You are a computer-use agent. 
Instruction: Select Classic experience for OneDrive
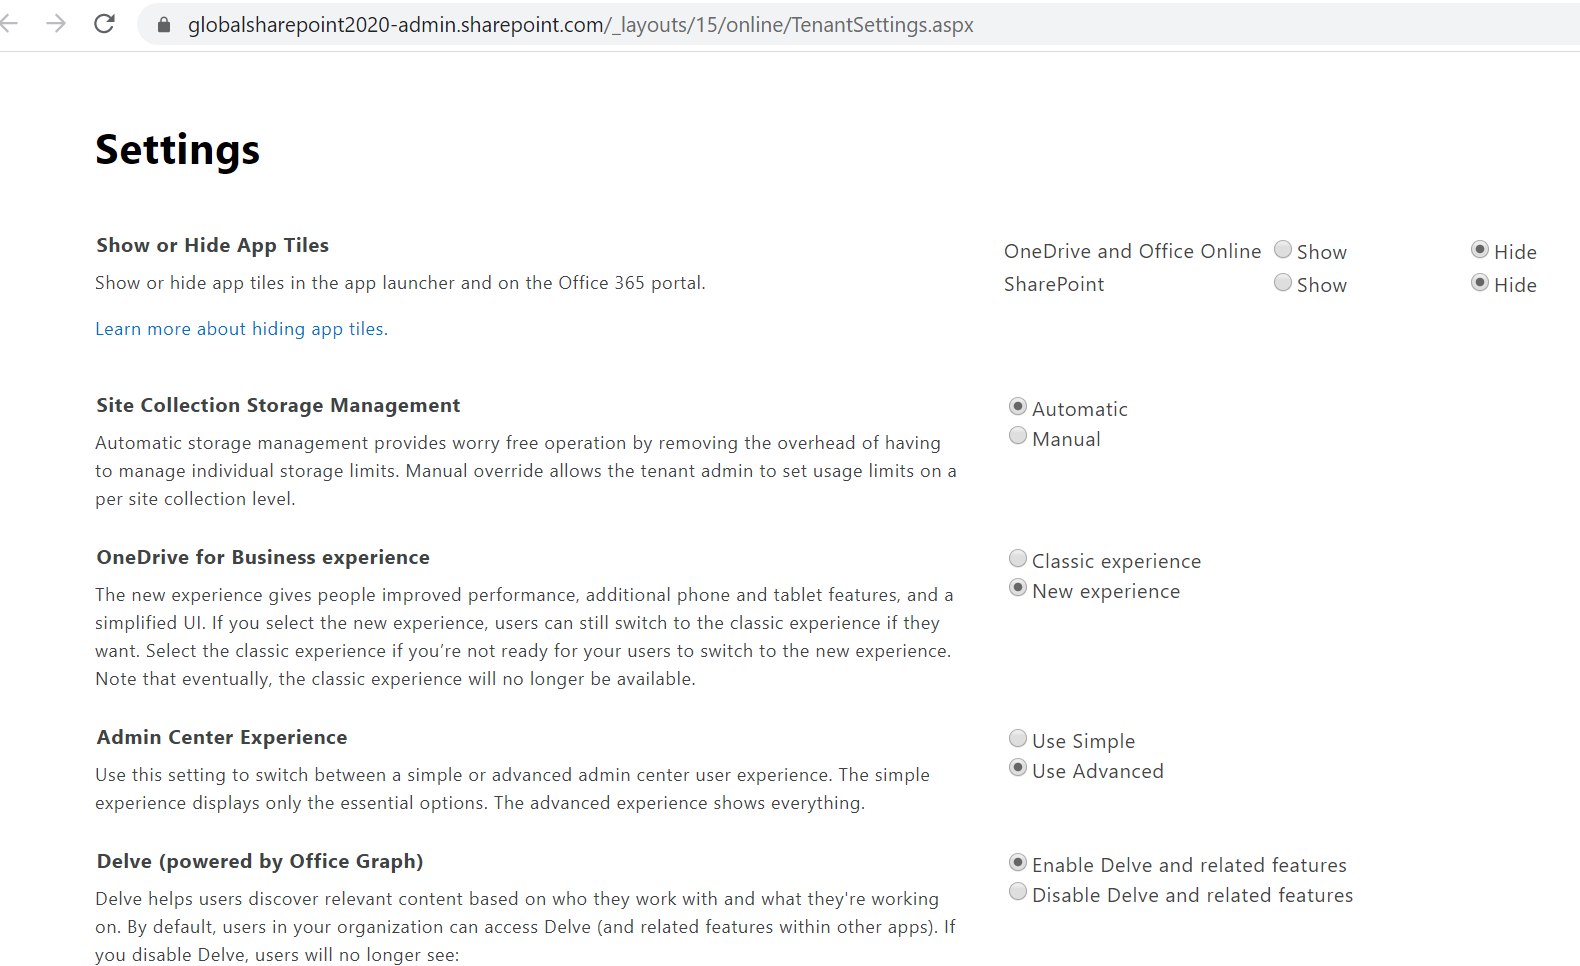click(1018, 559)
